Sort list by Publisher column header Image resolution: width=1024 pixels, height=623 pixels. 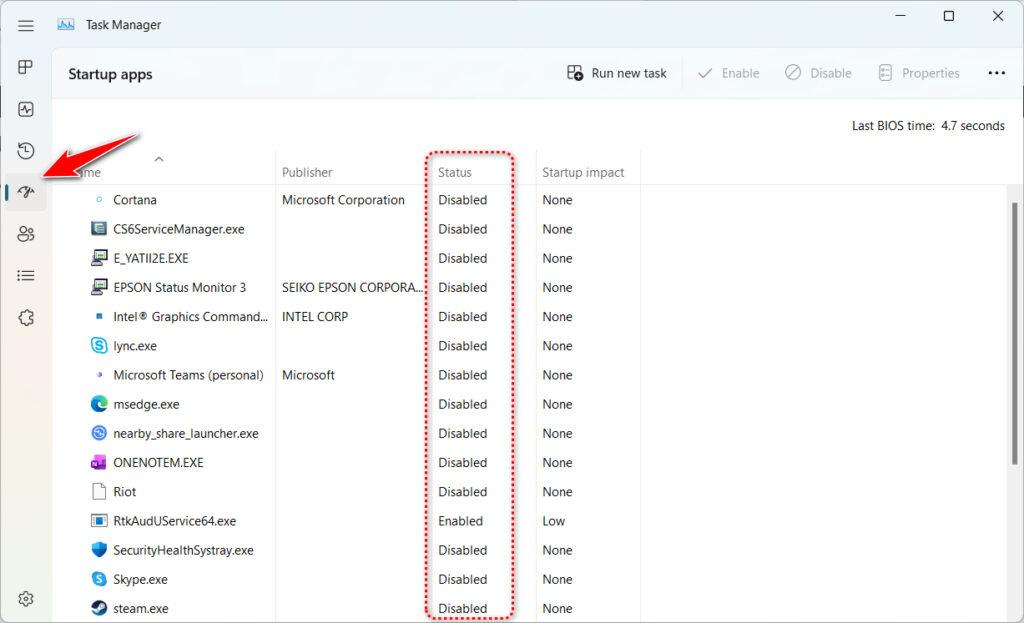coord(307,172)
